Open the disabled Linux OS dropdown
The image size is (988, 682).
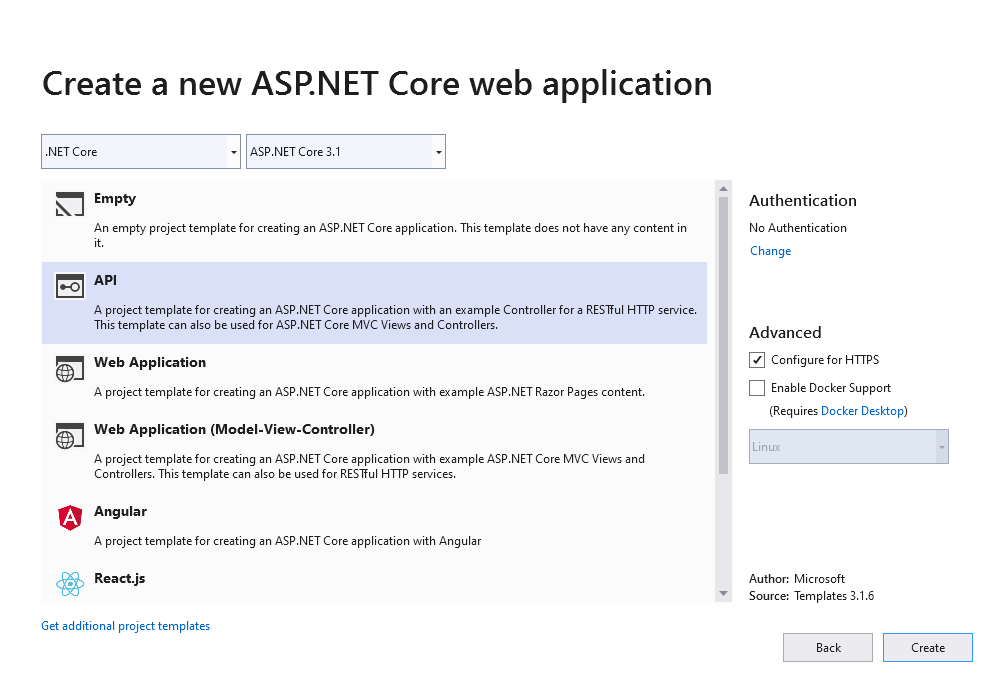pos(848,446)
